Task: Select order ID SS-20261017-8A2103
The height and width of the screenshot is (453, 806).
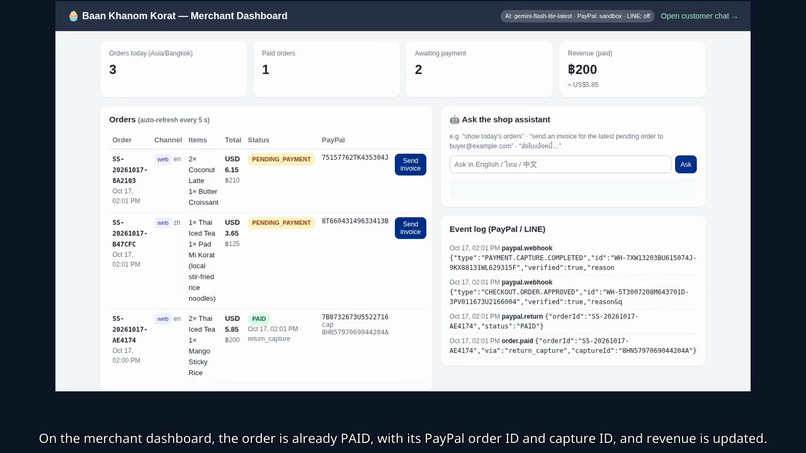Action: point(130,170)
